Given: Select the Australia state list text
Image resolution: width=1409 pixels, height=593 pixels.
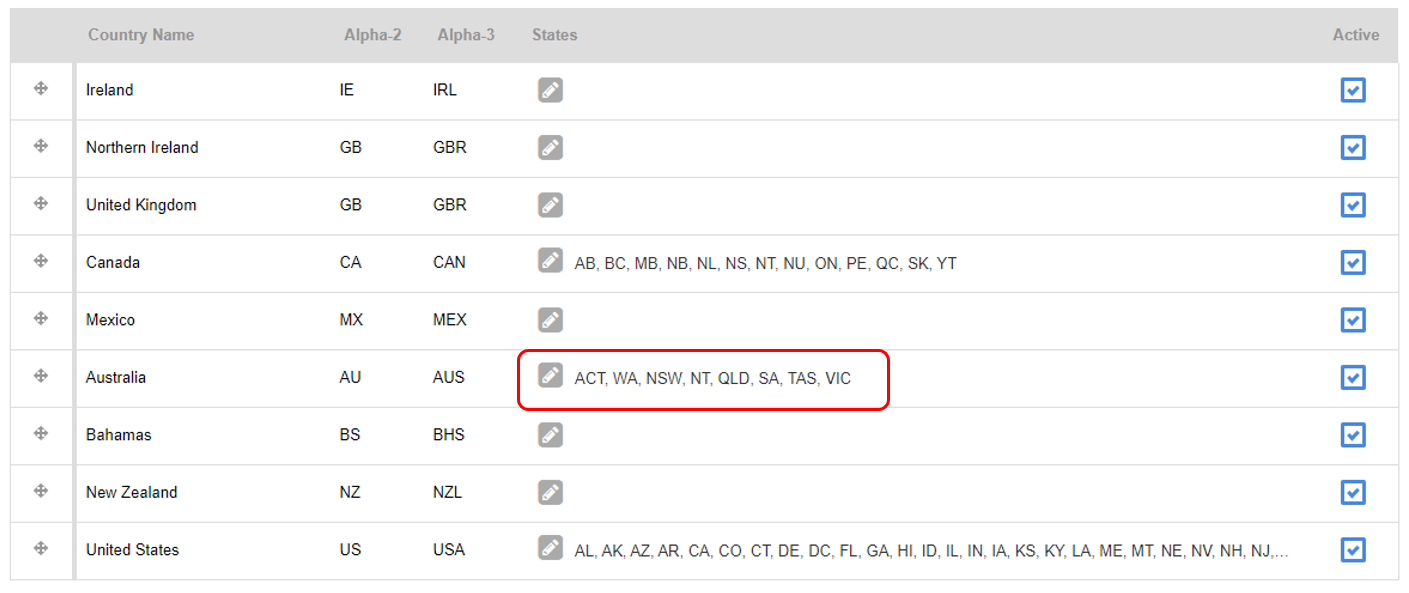Looking at the screenshot, I should (x=713, y=379).
